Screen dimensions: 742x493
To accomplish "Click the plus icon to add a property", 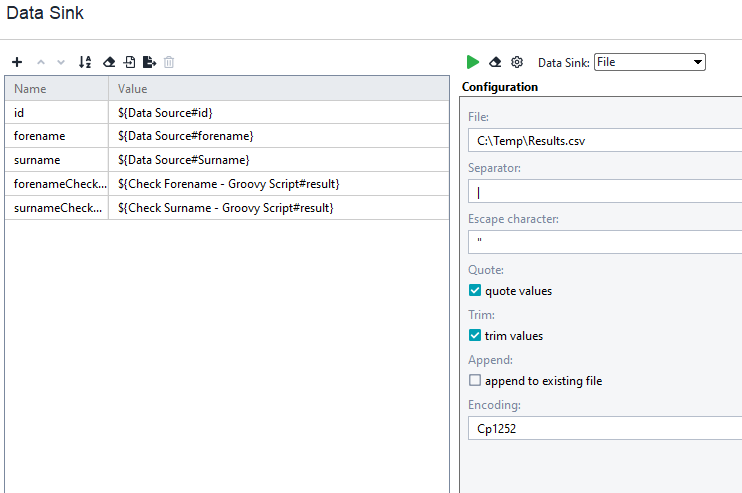I will (17, 62).
